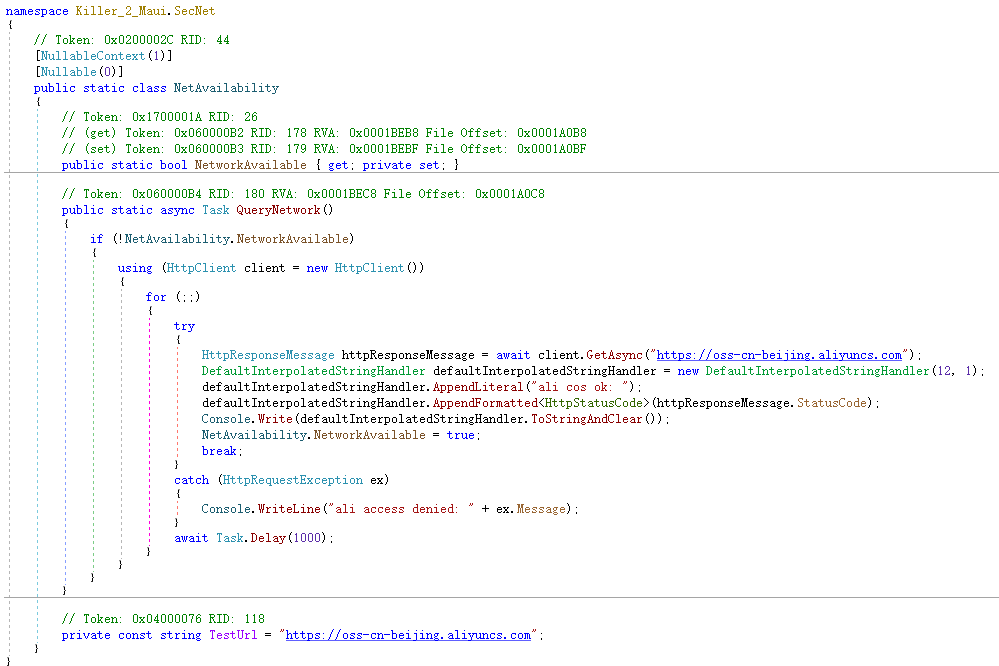Click the Killer_2_Maui namespace segment
This screenshot has height=666, width=999.
(121, 11)
